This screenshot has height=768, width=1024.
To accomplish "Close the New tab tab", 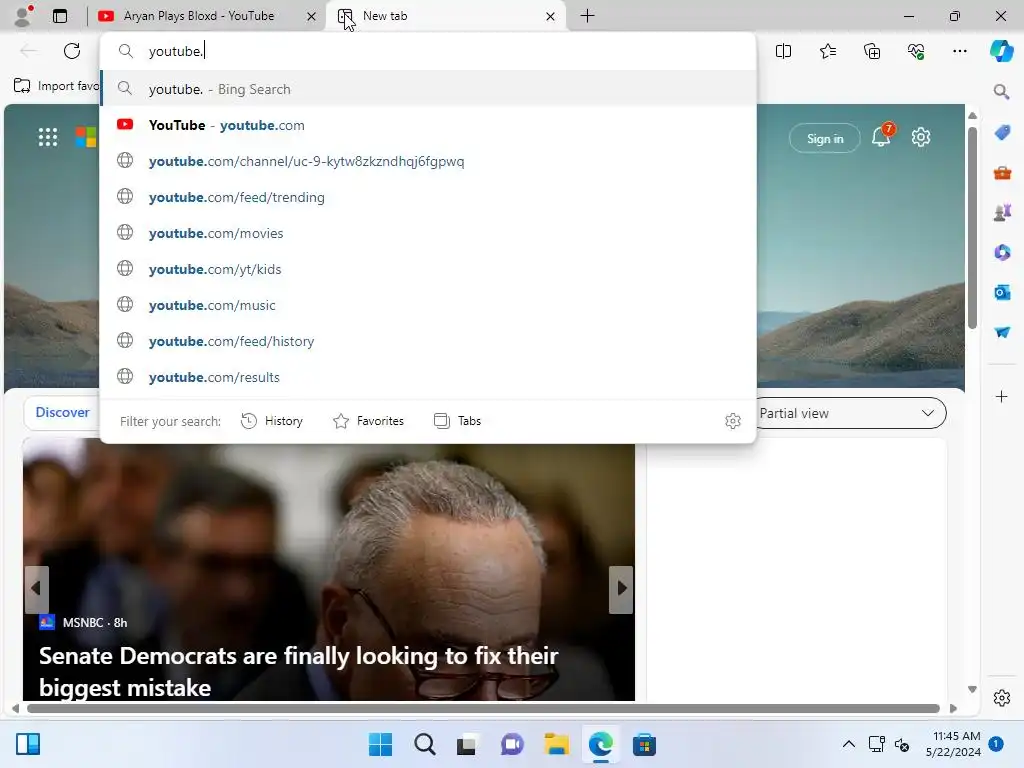I will 551,16.
